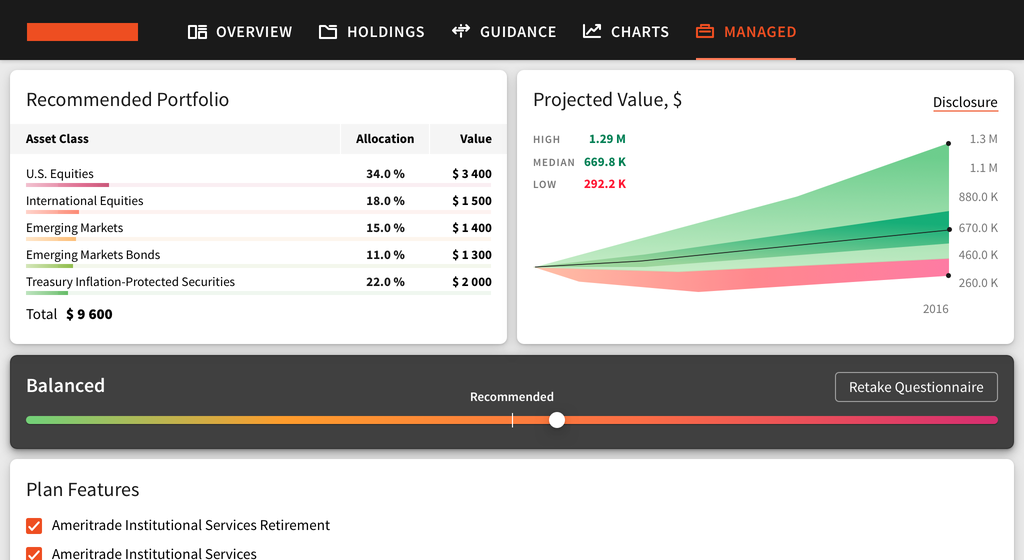Click the Charts line-graph icon

point(592,31)
